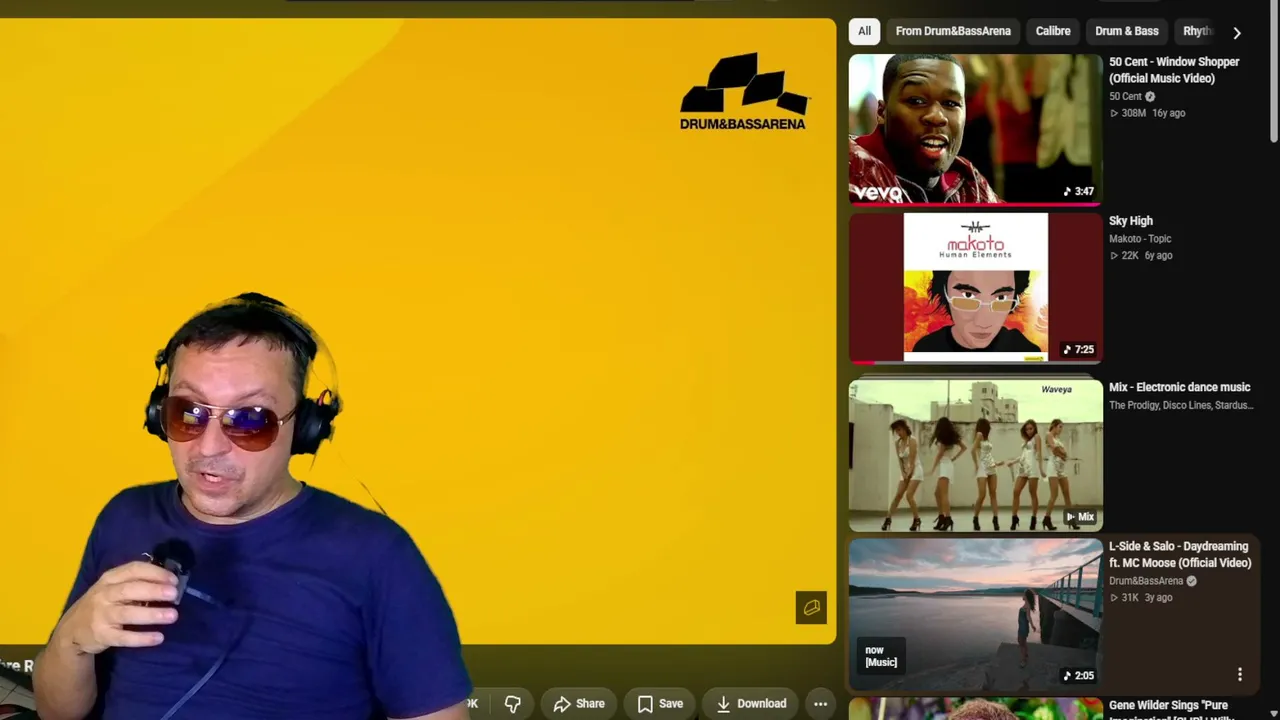Open the 'Sky High' video title
Image resolution: width=1280 pixels, height=720 pixels.
(x=1131, y=221)
